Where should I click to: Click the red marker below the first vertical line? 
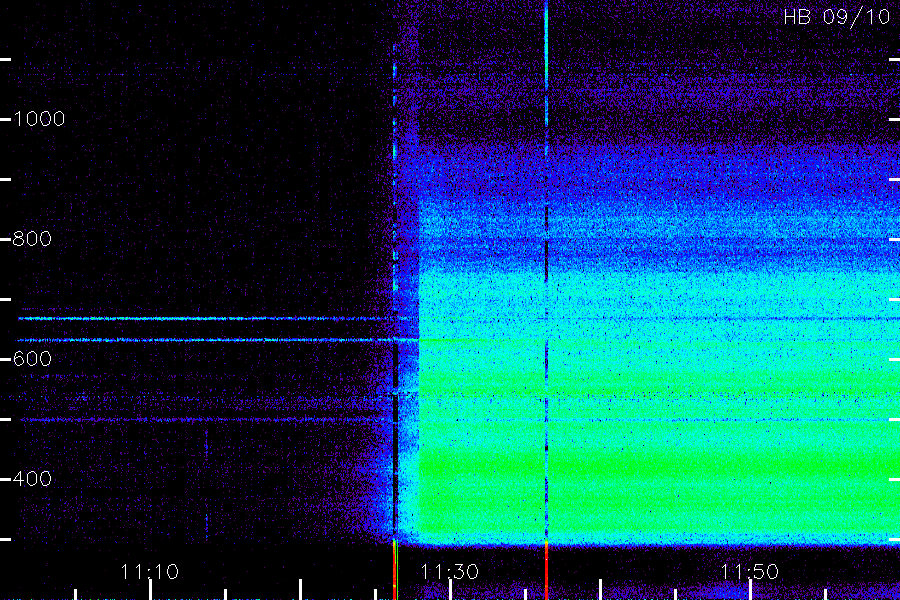click(395, 570)
